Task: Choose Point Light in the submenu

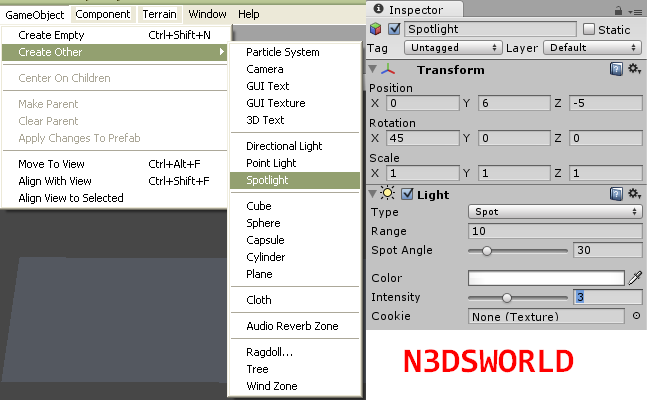Action: 294,163
